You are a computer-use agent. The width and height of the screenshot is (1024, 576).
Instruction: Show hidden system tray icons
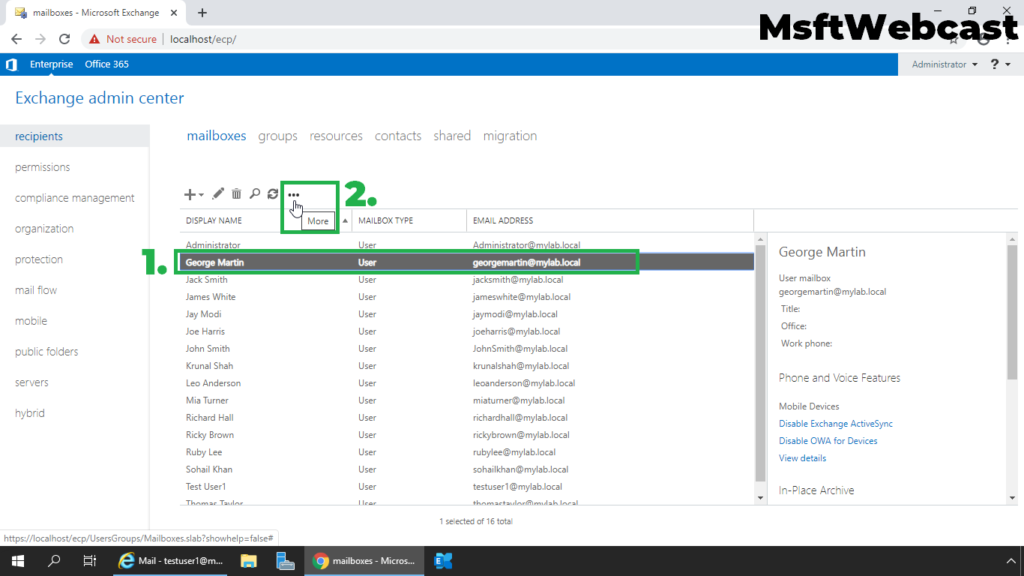(1011, 561)
